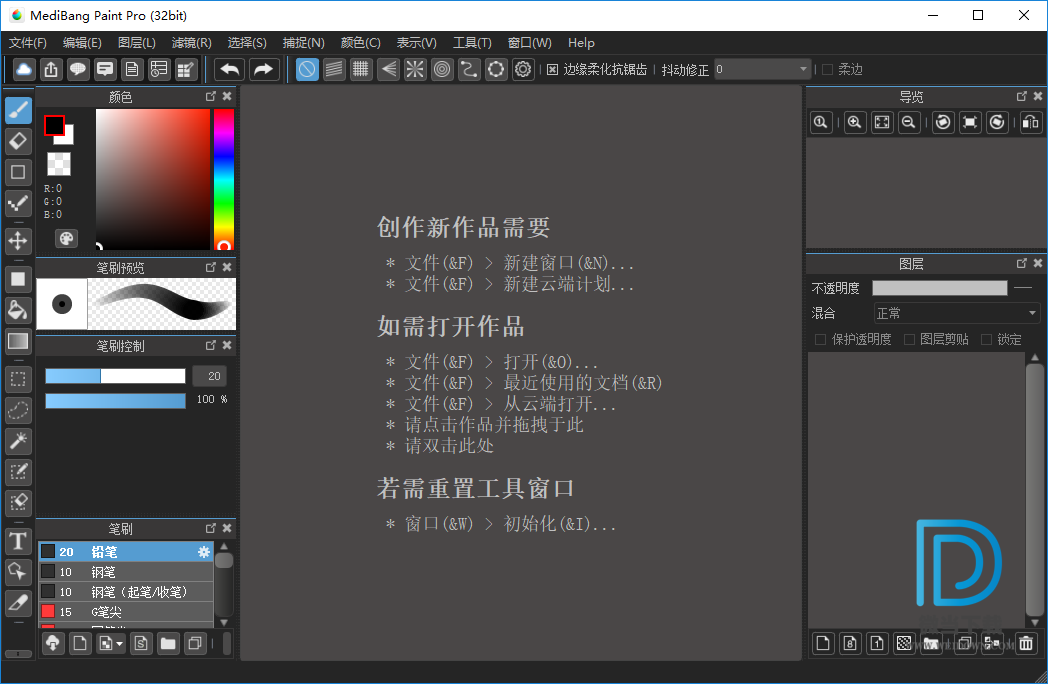The height and width of the screenshot is (684, 1048).
Task: Click brush size value field 20
Action: [210, 376]
